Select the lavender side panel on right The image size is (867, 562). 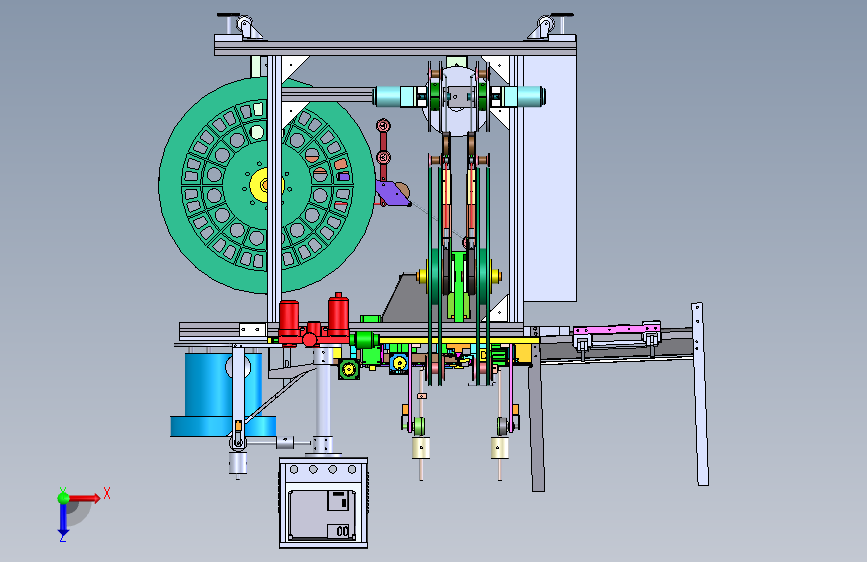coord(550,178)
